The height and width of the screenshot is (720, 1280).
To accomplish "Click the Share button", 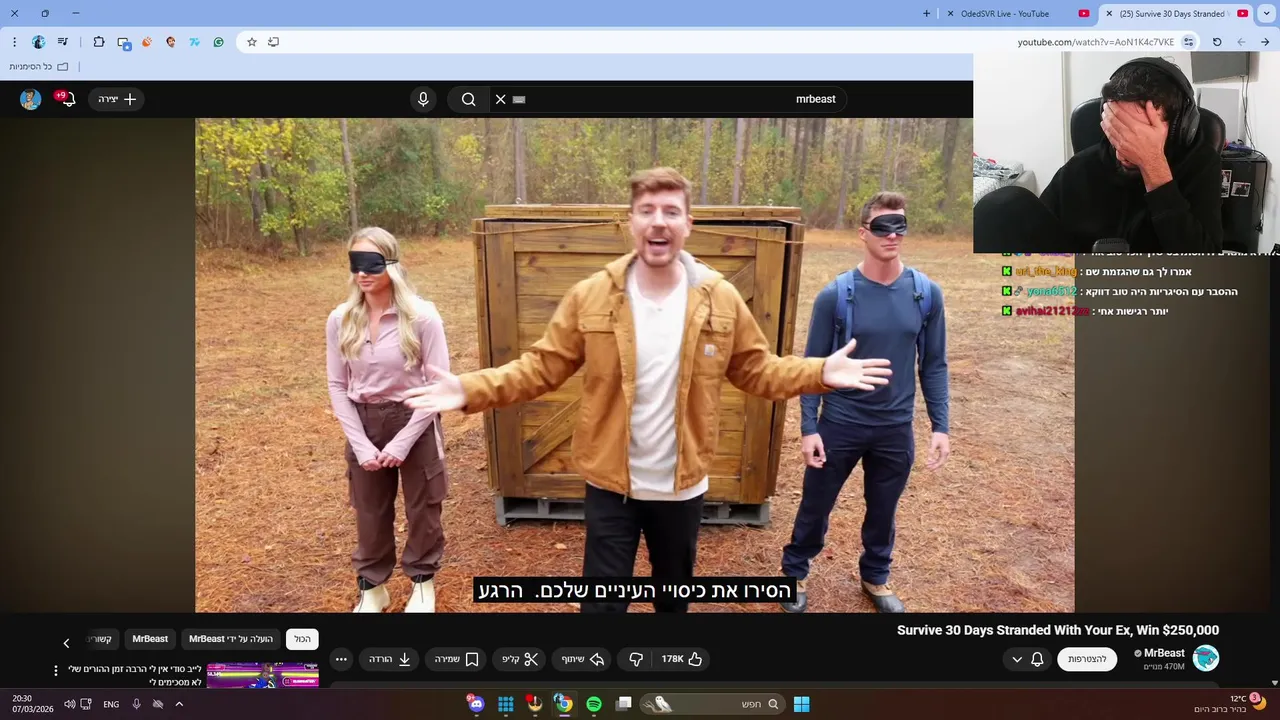I will coord(582,659).
